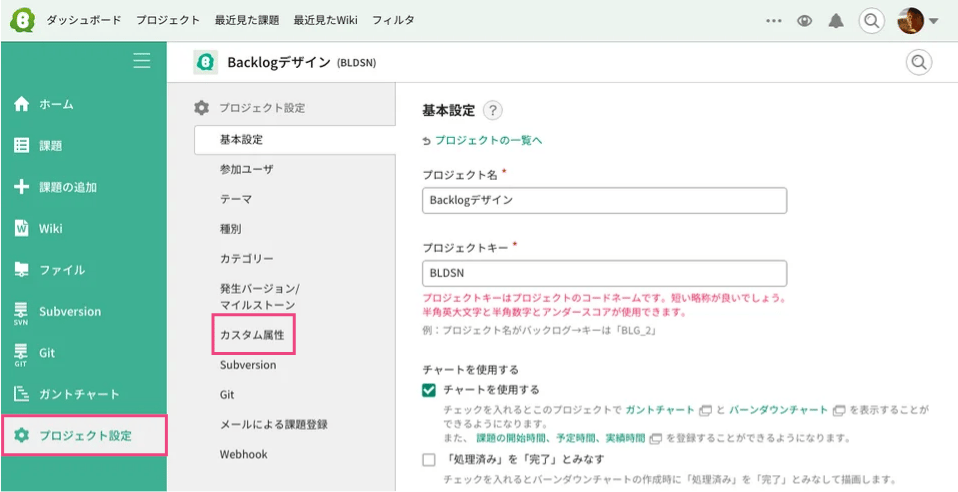Open 課題の追加 in green sidebar
Viewport: 958px width, 492px height.
tap(68, 187)
